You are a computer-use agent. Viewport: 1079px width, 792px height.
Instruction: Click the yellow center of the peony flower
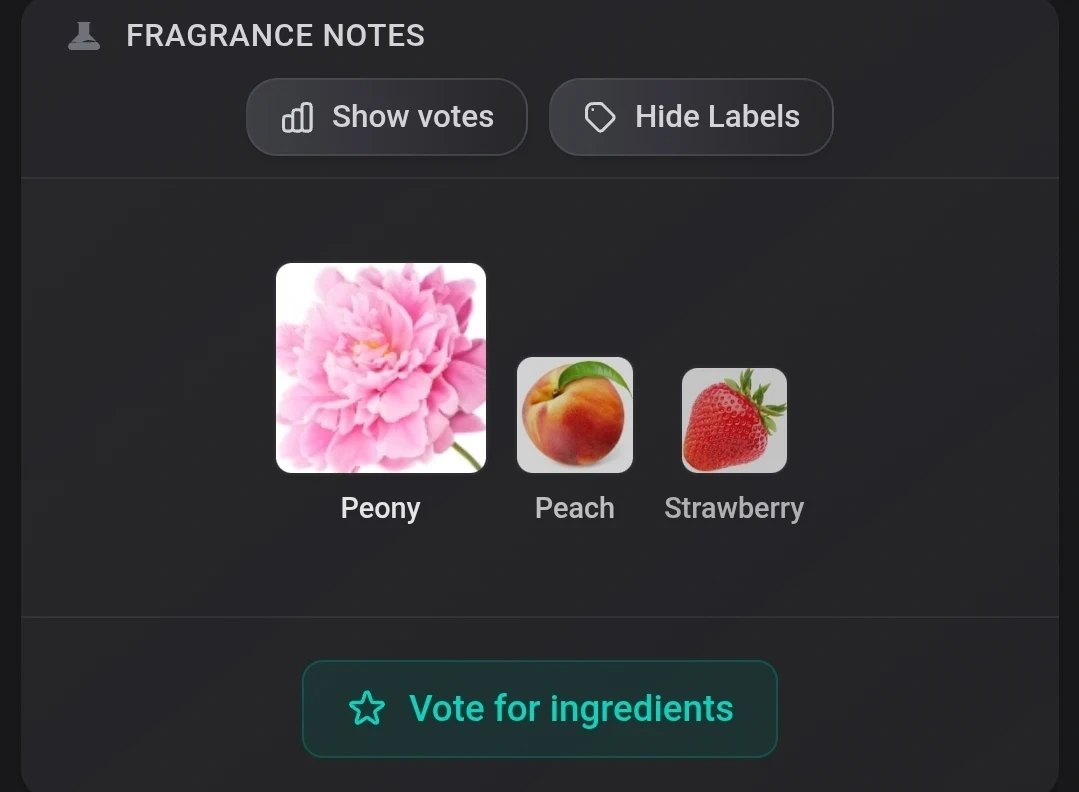tap(370, 348)
